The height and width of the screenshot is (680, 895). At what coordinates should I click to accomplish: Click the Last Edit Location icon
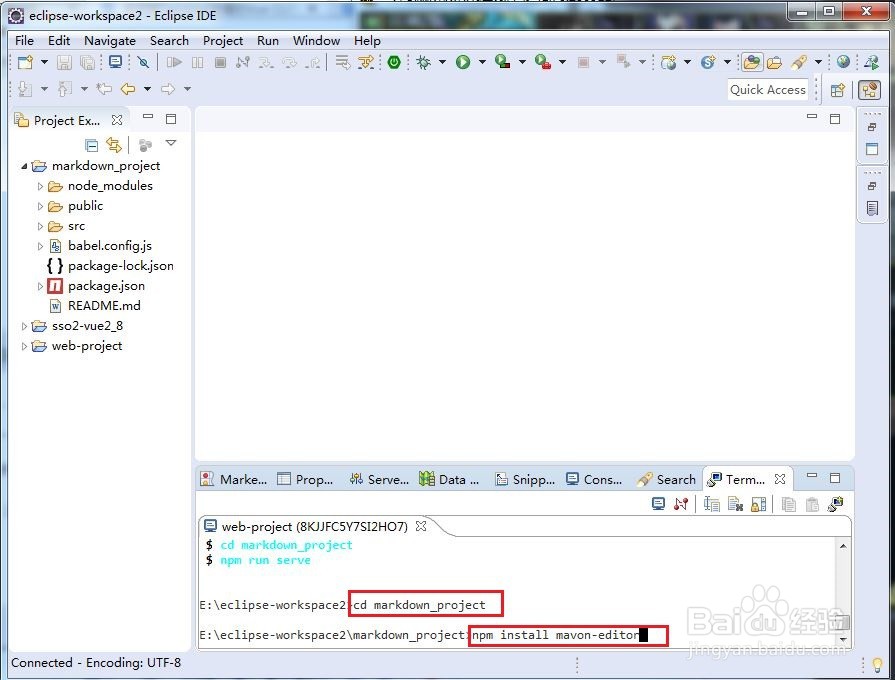pos(104,88)
